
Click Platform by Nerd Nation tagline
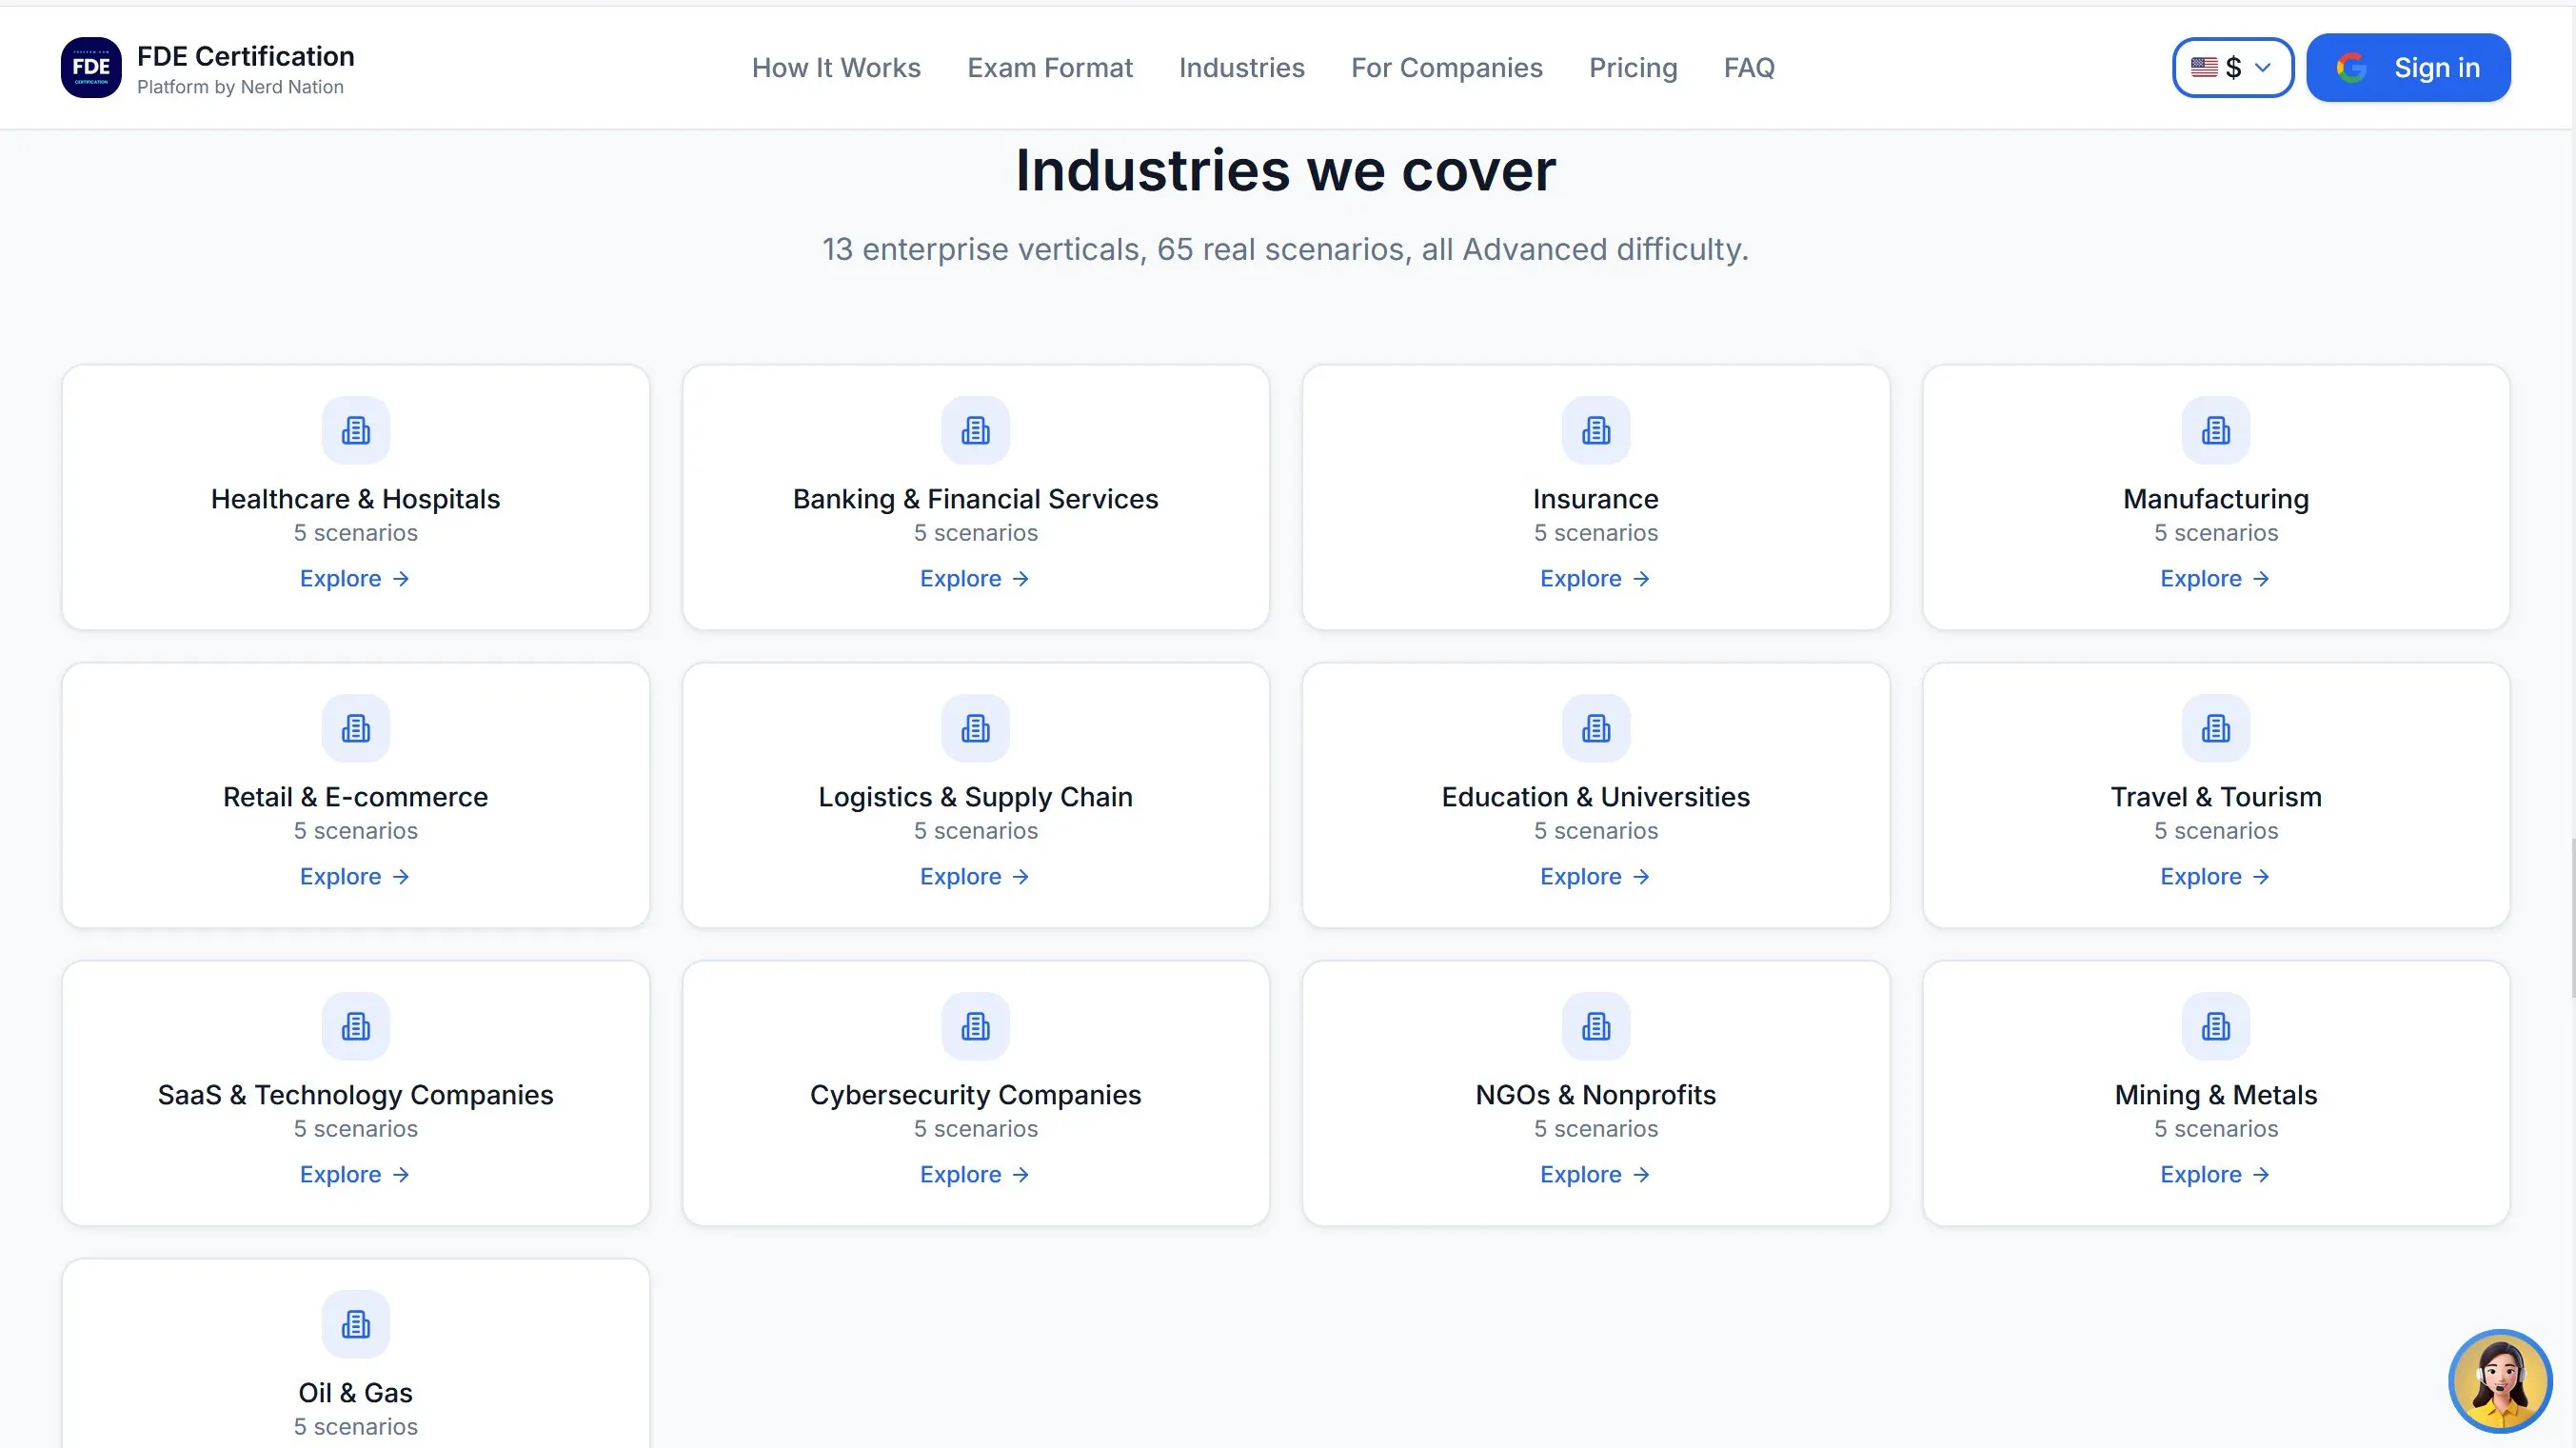coord(240,87)
